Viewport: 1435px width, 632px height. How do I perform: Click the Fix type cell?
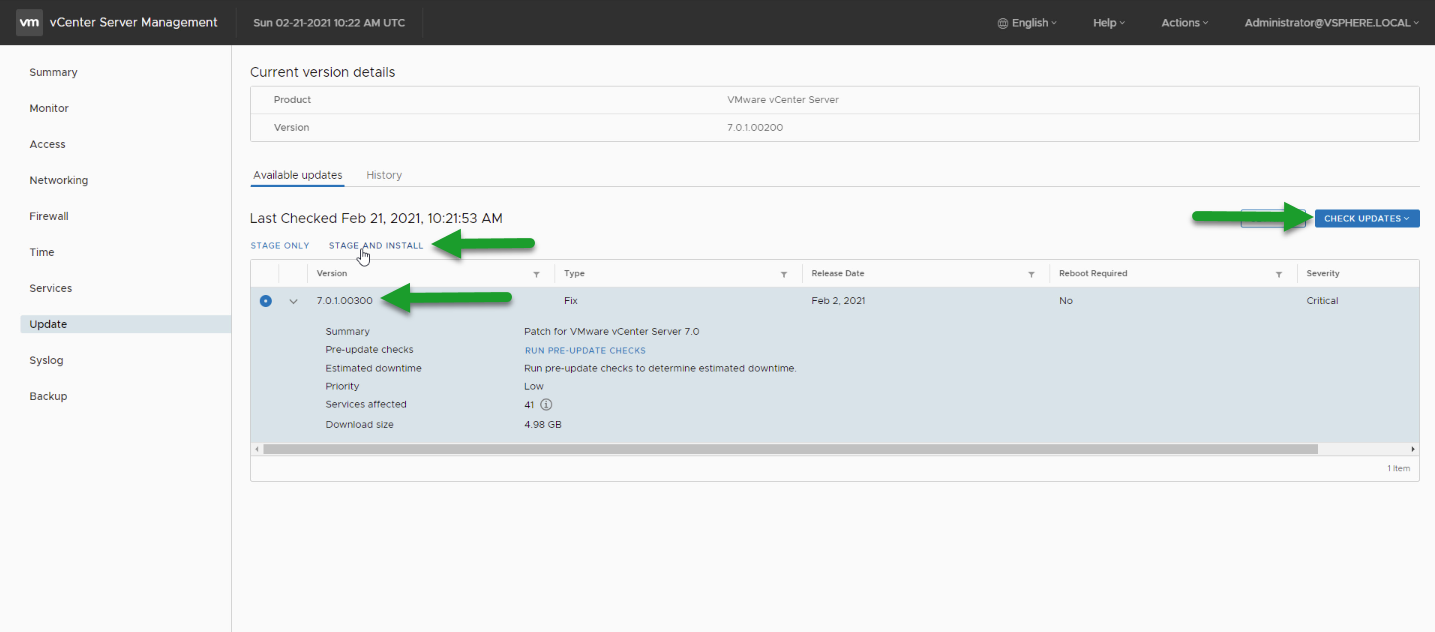pos(571,301)
